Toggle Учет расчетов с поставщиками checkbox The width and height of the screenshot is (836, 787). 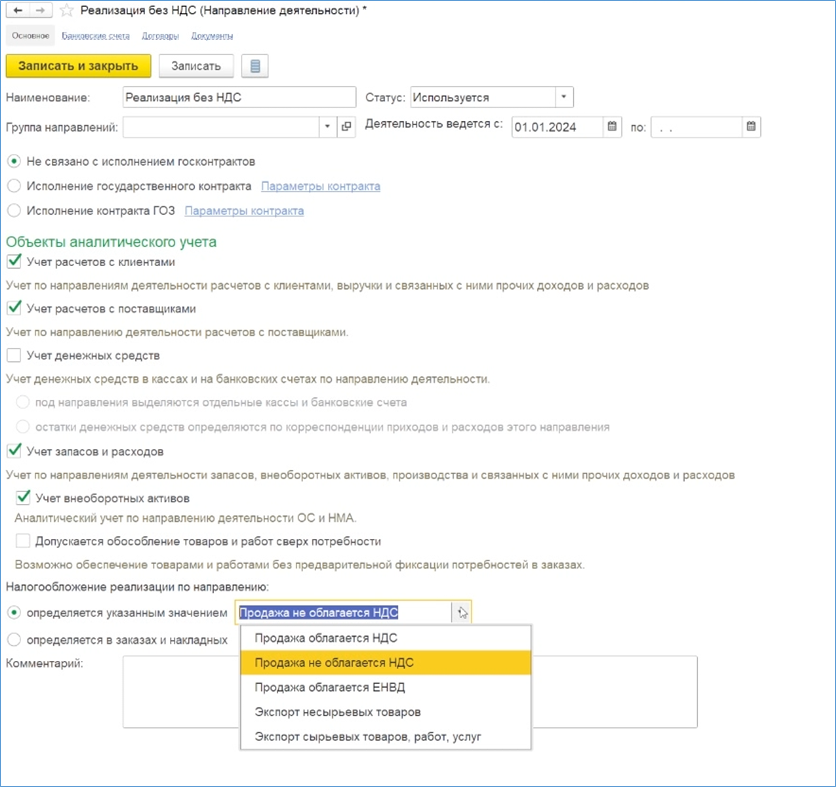14,308
